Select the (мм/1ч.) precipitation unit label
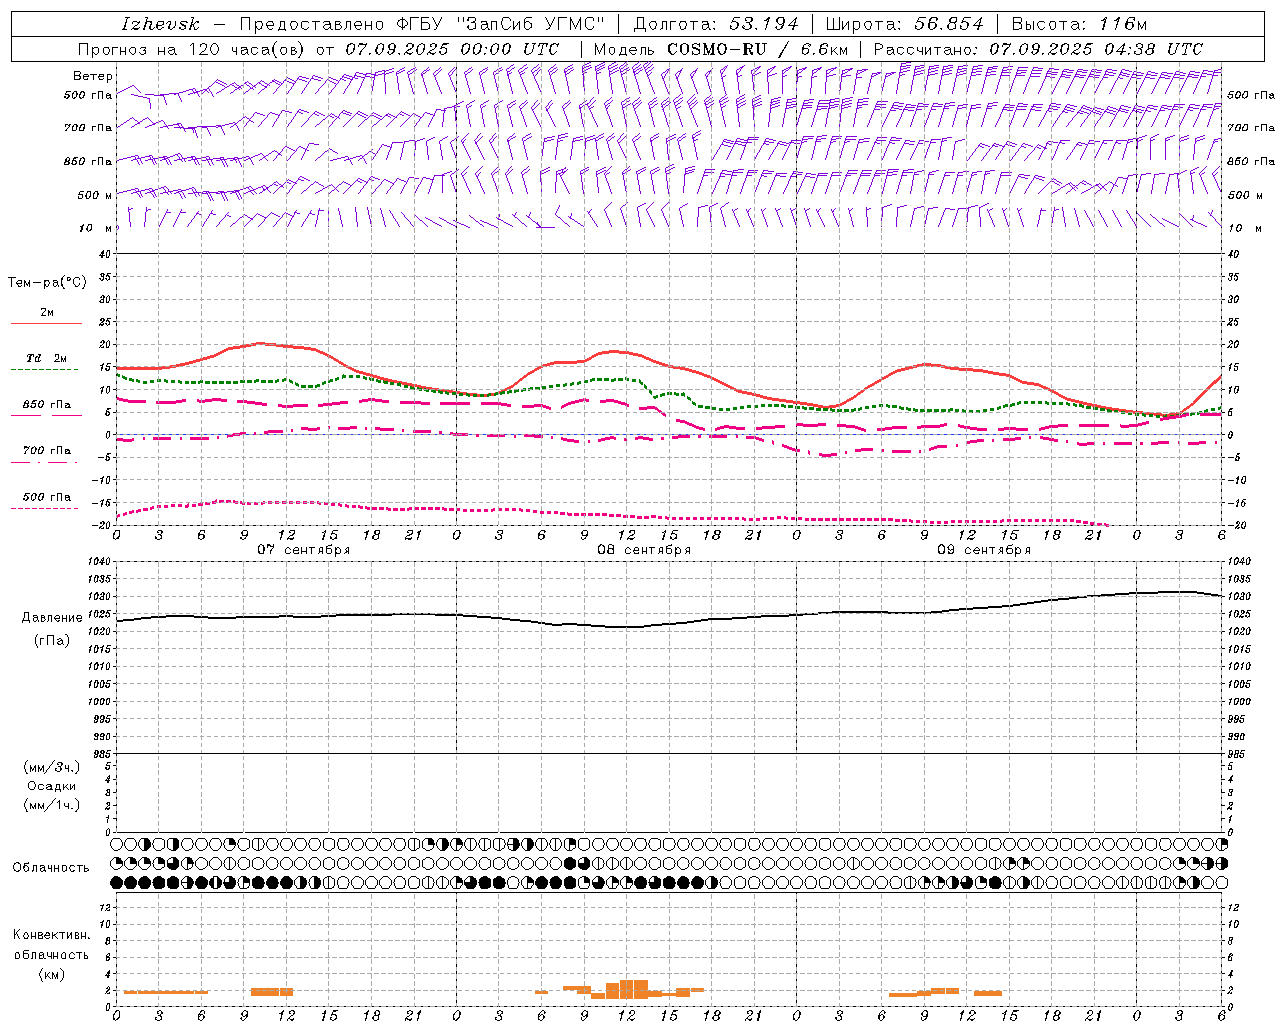The image size is (1280, 1024). [x=52, y=805]
